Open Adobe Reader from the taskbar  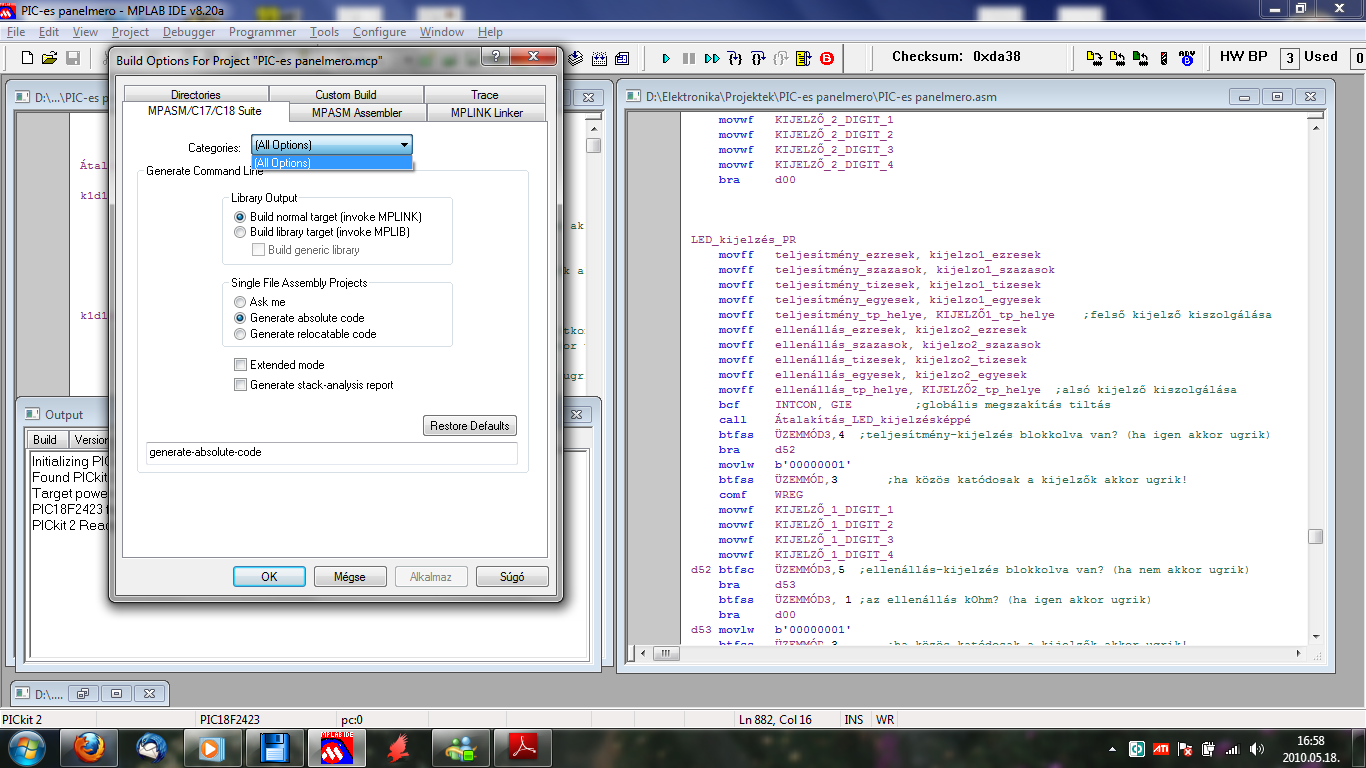point(524,747)
